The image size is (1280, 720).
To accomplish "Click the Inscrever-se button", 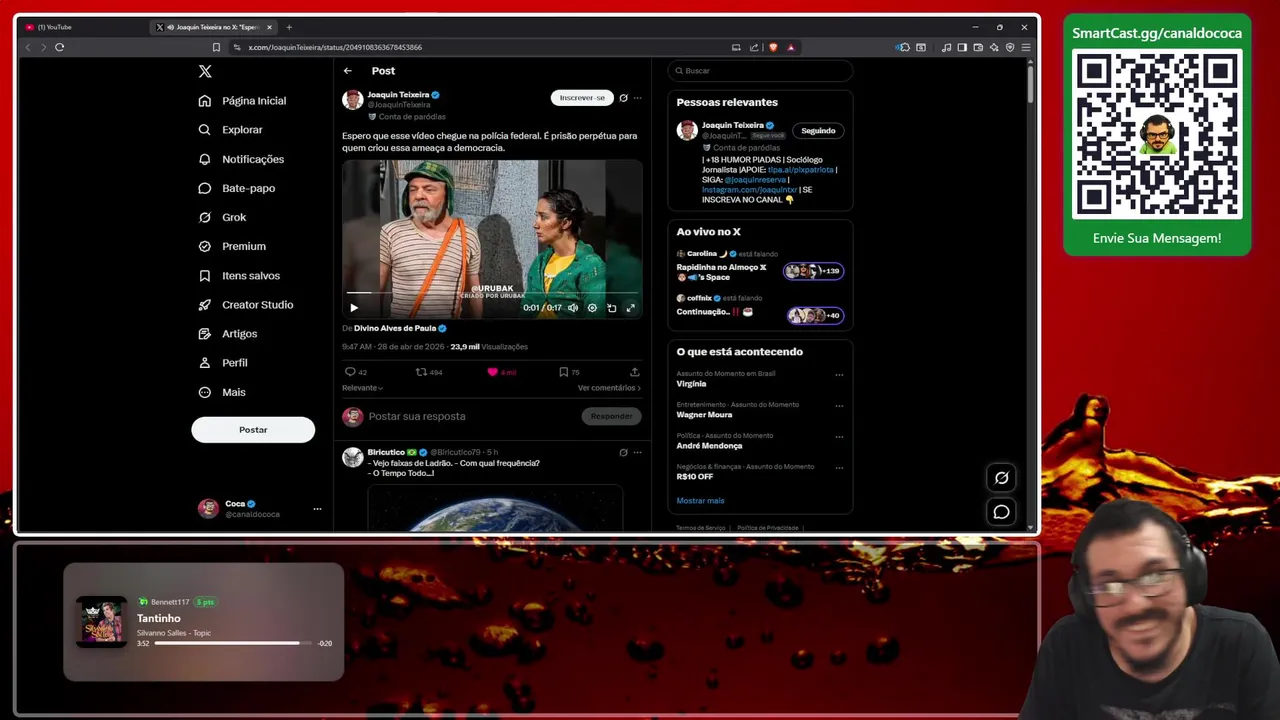I will 582,98.
